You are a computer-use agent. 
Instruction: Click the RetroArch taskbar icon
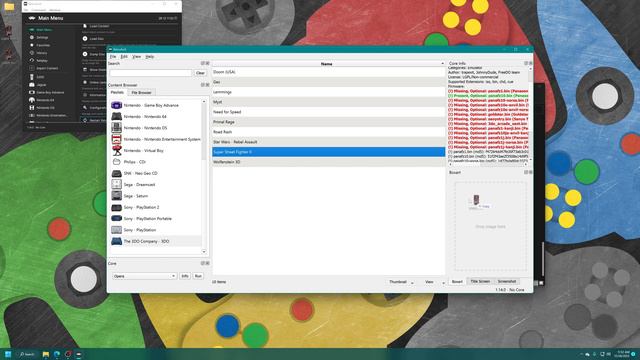(79, 354)
